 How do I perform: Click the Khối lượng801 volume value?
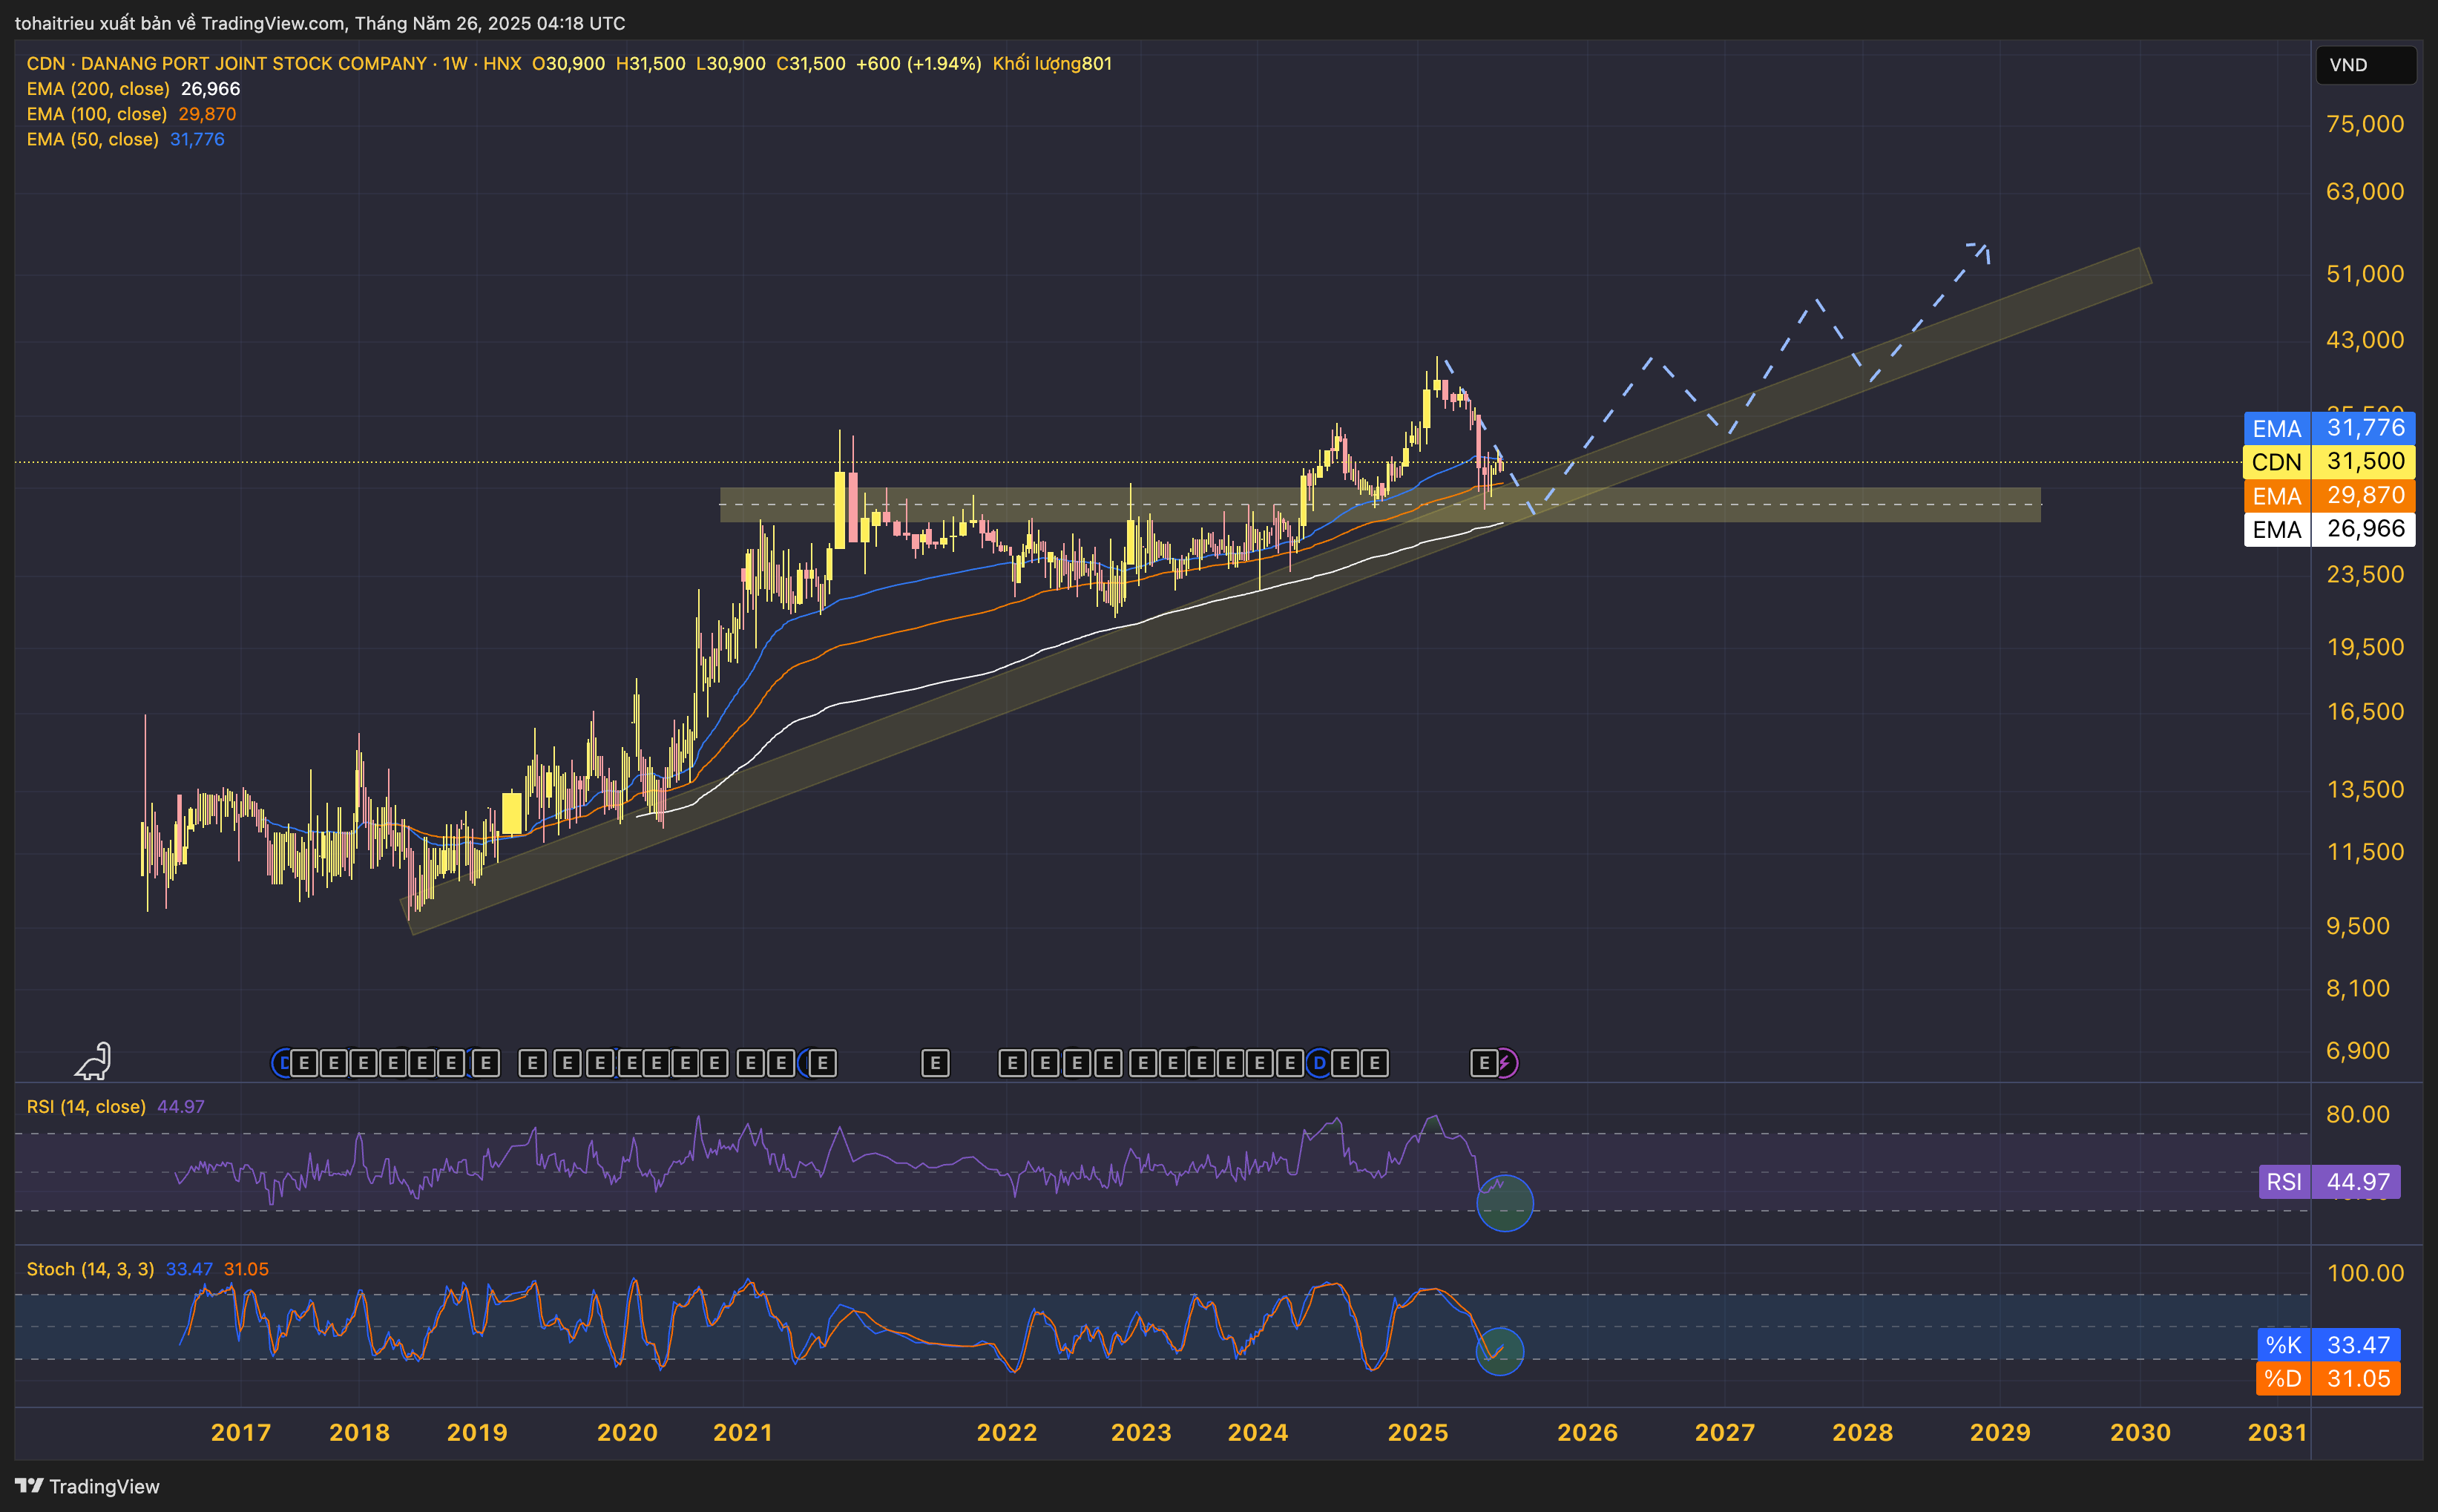coord(1052,64)
